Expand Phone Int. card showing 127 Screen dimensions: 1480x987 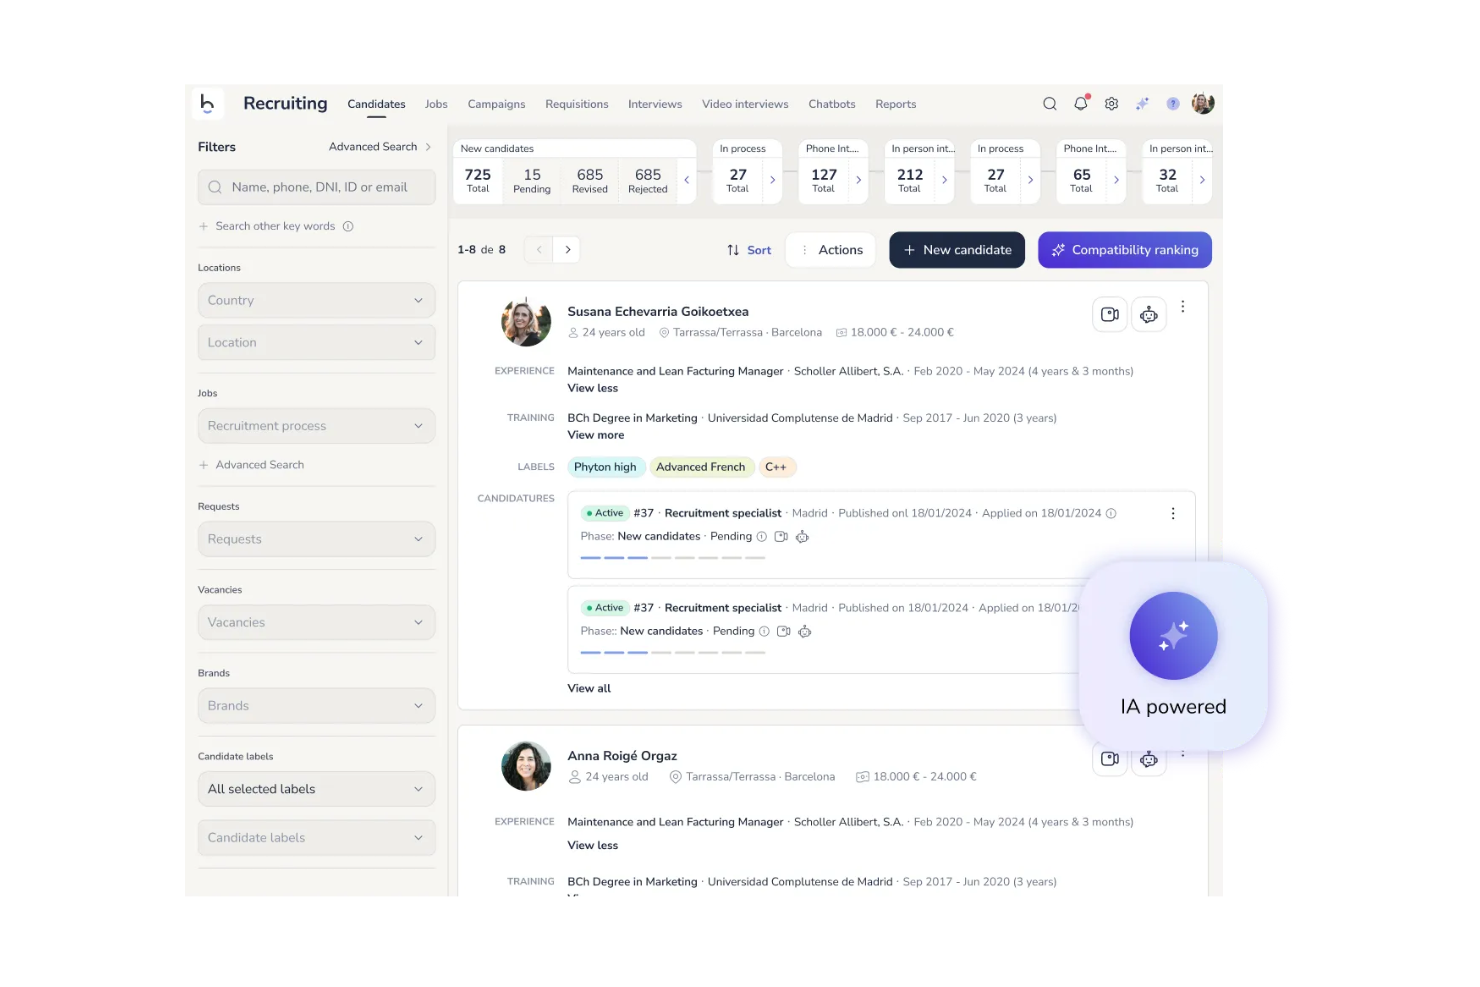[858, 180]
